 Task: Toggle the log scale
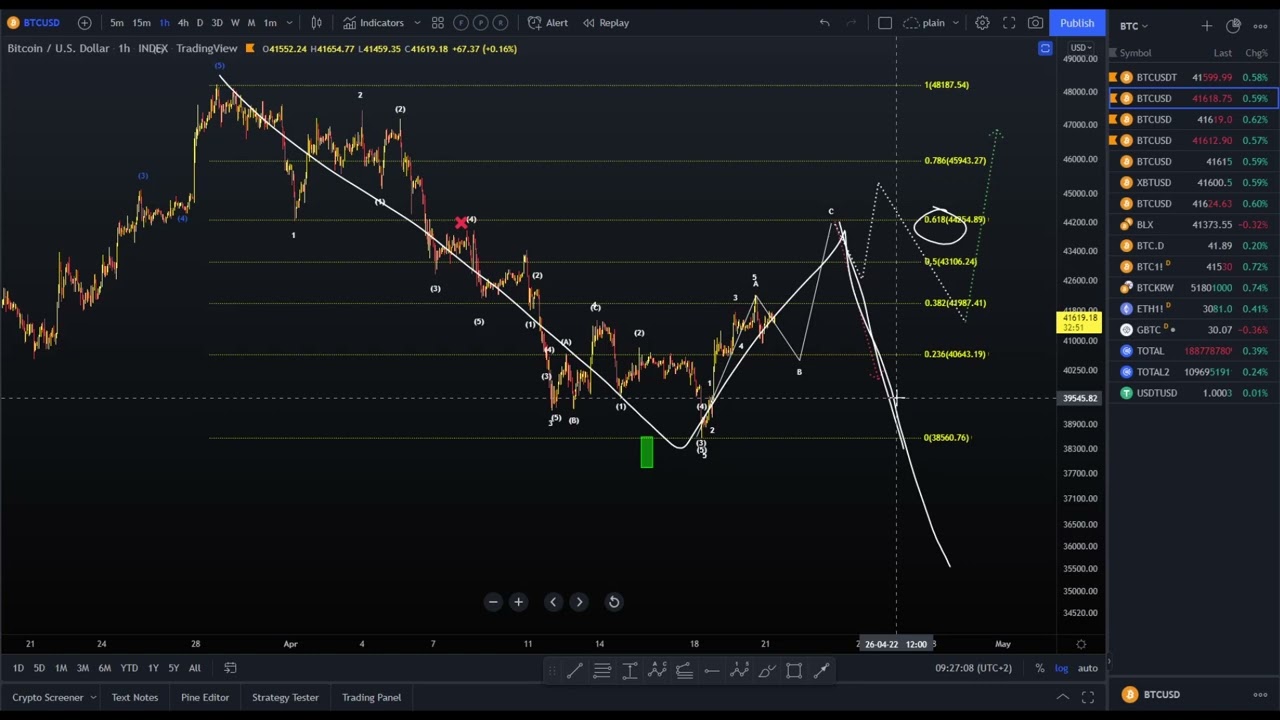[1061, 668]
